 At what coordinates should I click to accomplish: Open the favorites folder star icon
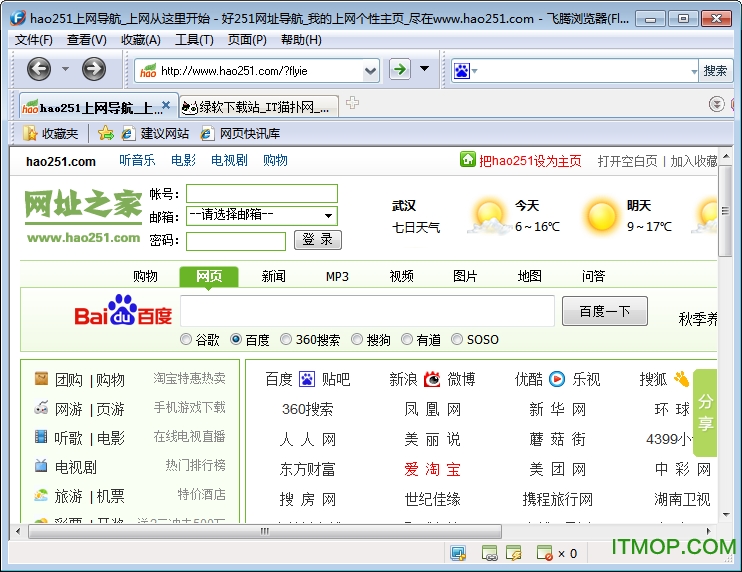click(x=29, y=133)
